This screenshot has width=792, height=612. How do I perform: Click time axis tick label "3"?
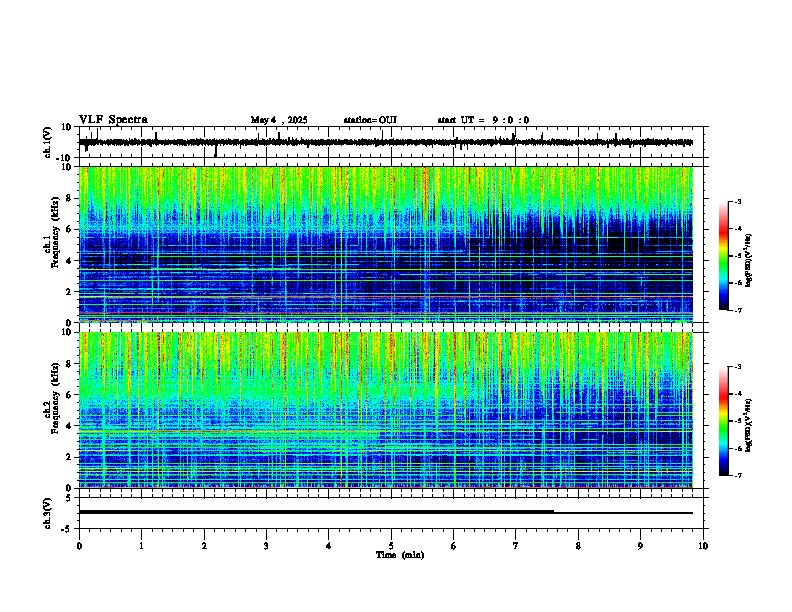266,545
